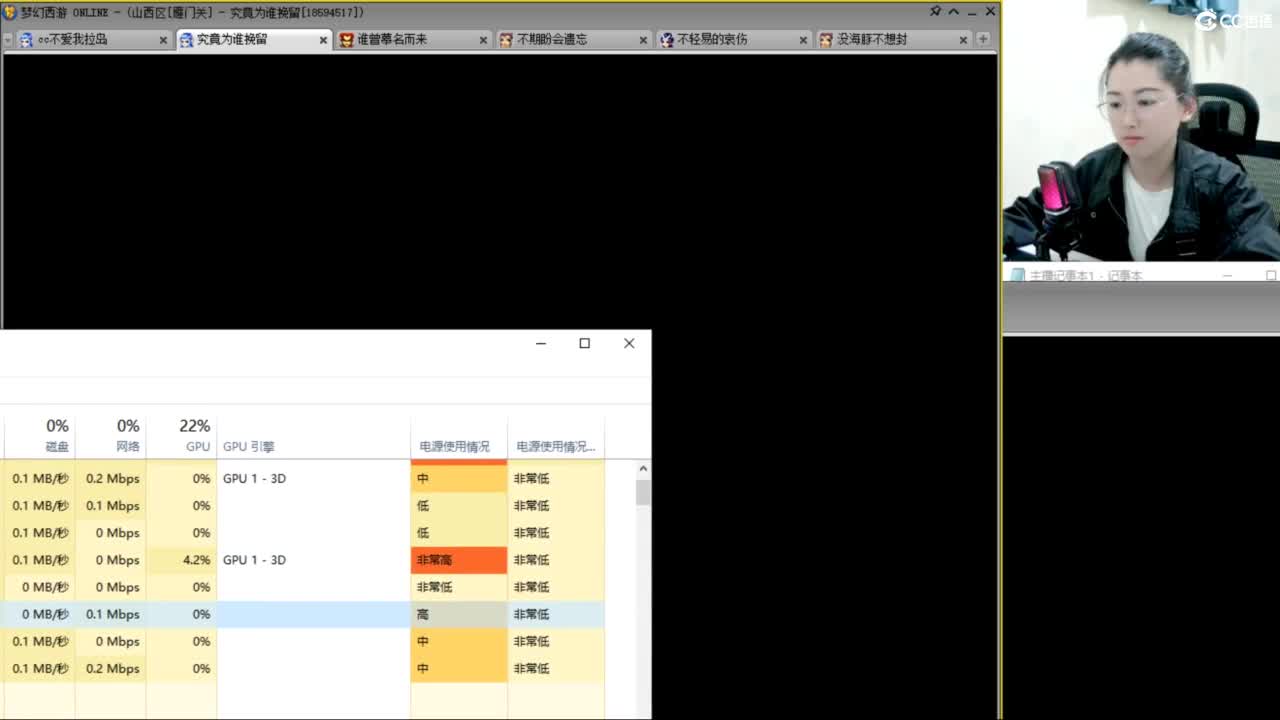Close the 梦幻西游 game window
The width and height of the screenshot is (1280, 720).
coord(990,11)
